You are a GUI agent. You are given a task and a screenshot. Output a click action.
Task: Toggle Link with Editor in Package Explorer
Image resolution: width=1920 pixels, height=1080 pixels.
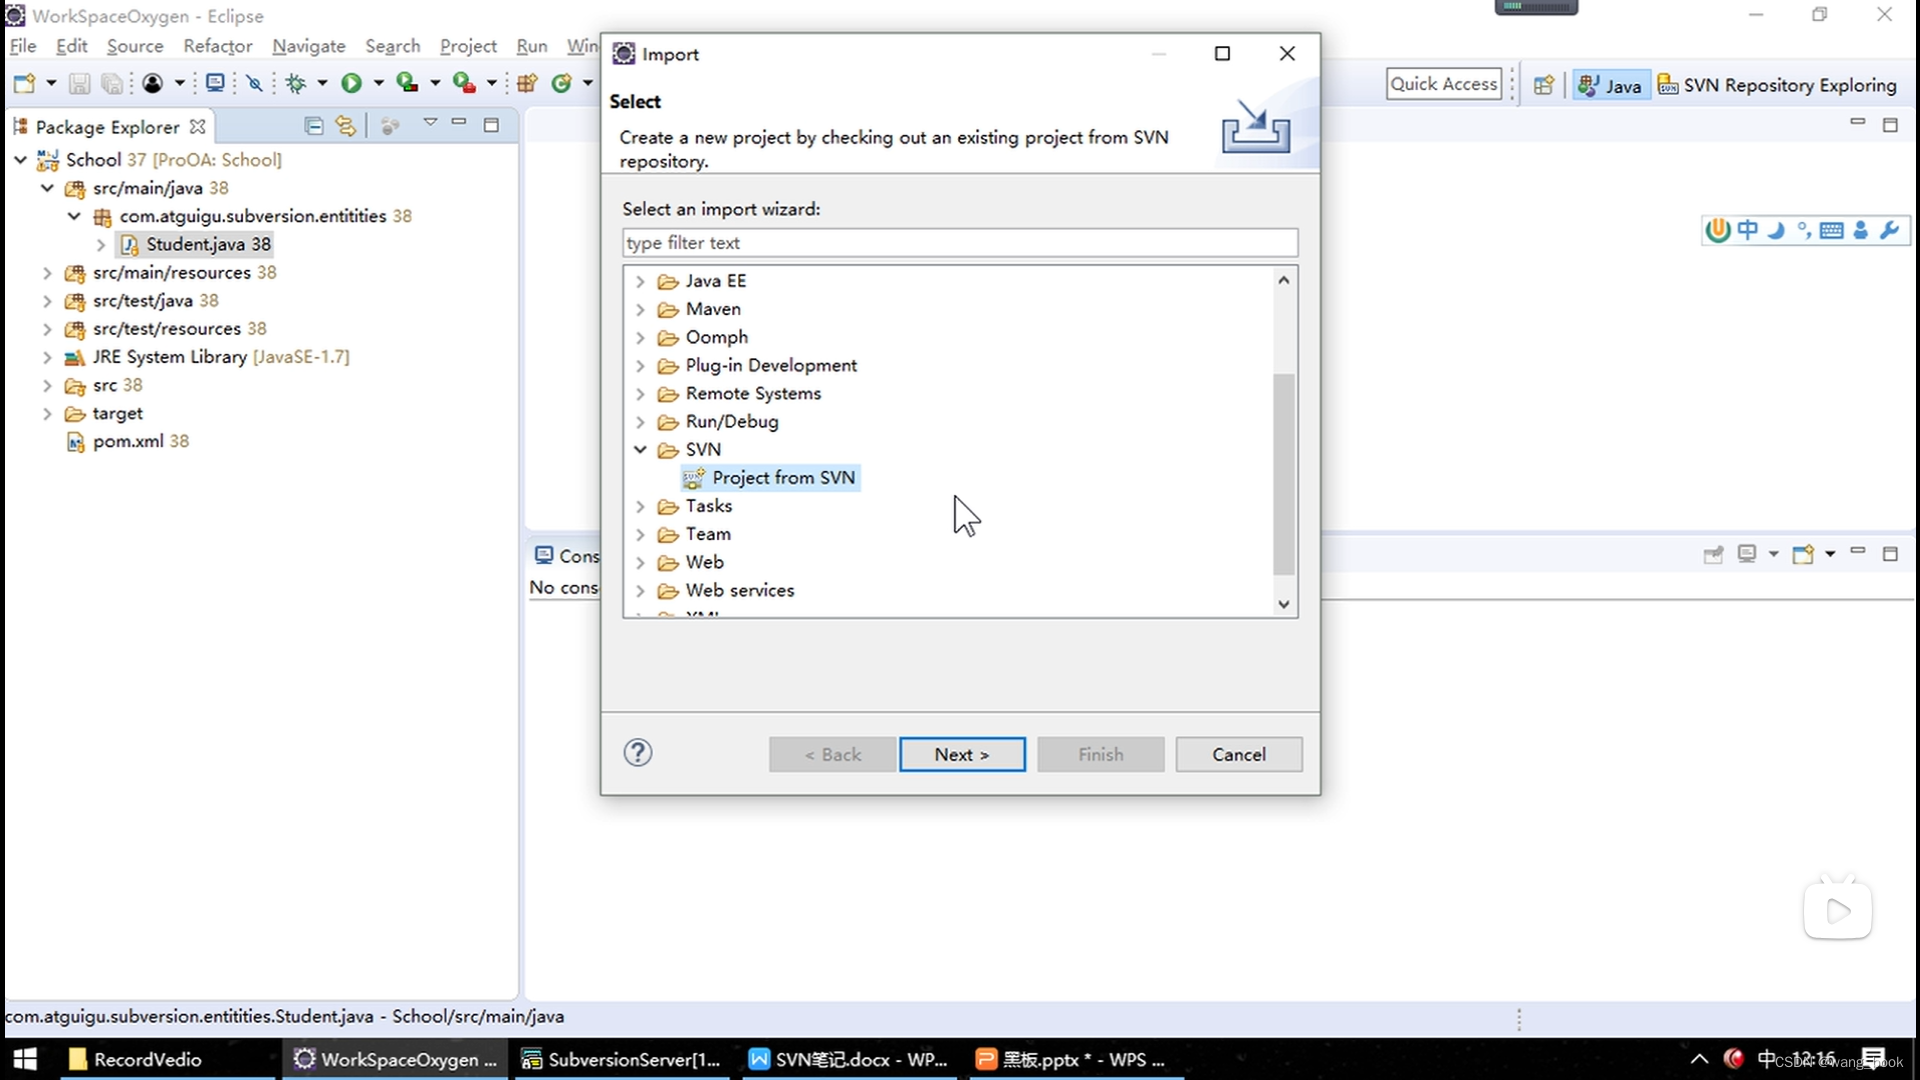[345, 126]
